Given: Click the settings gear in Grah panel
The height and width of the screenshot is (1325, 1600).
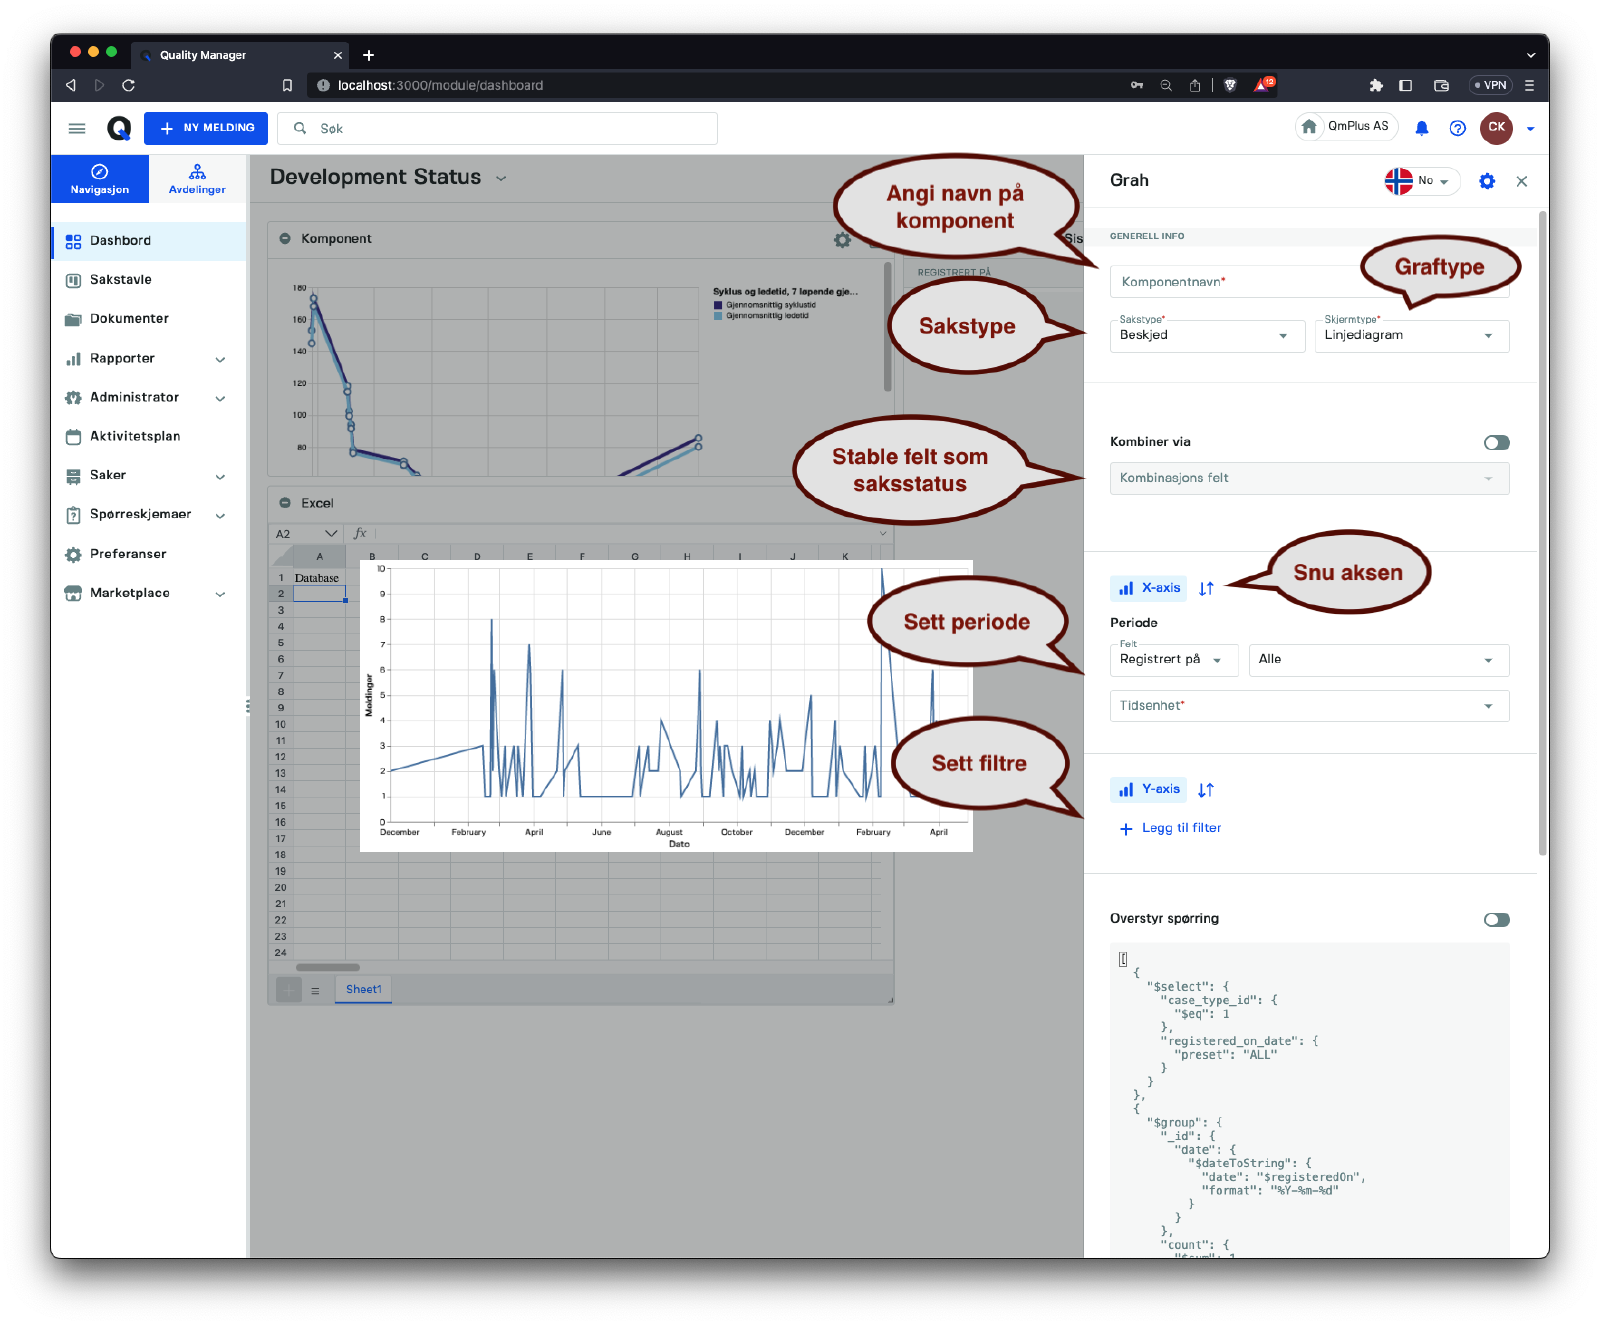Looking at the screenshot, I should tap(1486, 181).
